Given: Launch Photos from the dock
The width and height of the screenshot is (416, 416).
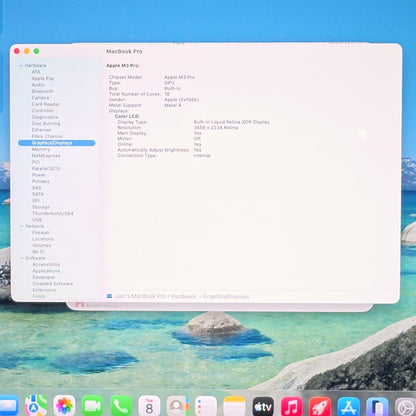Looking at the screenshot, I should pyautogui.click(x=64, y=406).
